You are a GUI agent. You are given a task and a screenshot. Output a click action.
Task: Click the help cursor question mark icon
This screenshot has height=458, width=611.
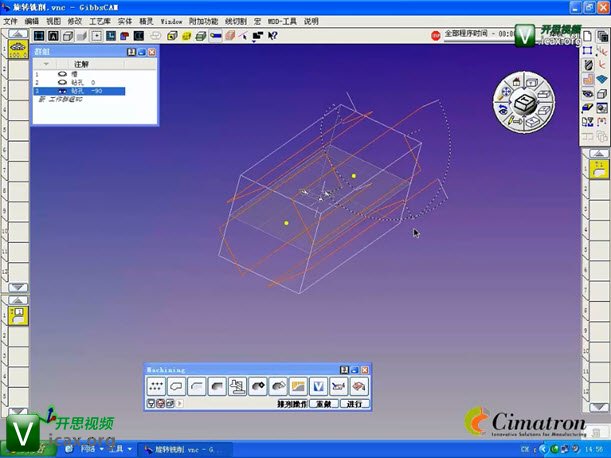click(272, 36)
